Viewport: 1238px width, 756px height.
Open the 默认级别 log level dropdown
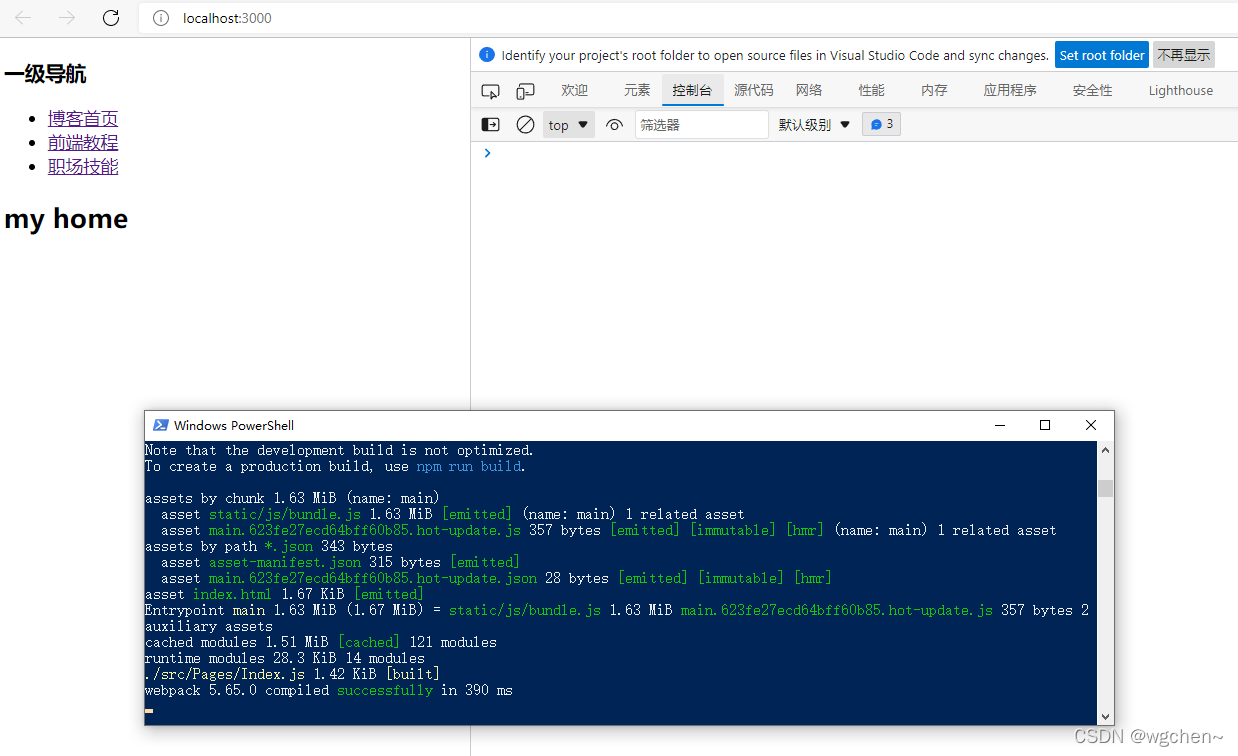click(814, 125)
